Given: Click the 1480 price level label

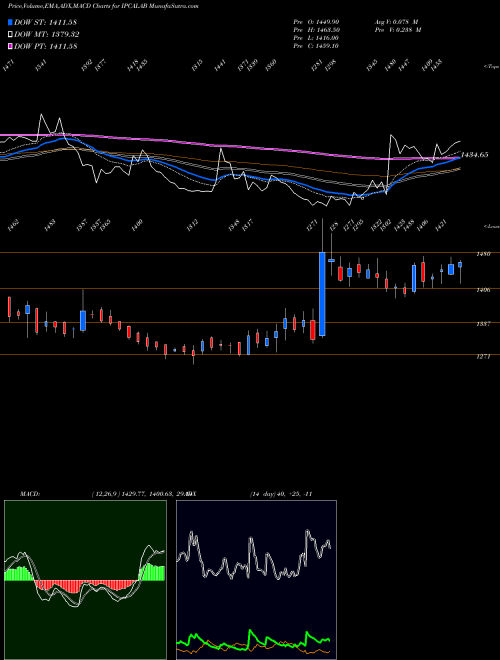Looking at the screenshot, I should tap(483, 254).
